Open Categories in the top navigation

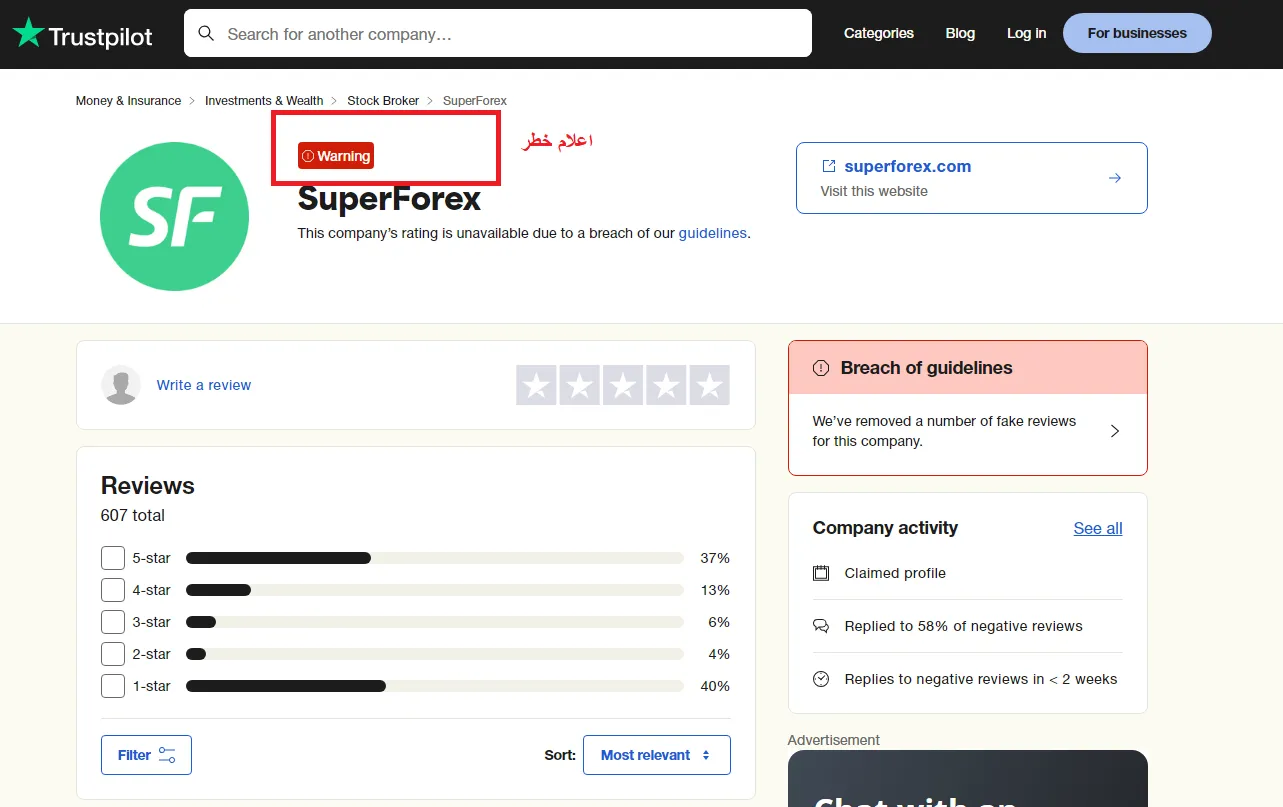(878, 34)
